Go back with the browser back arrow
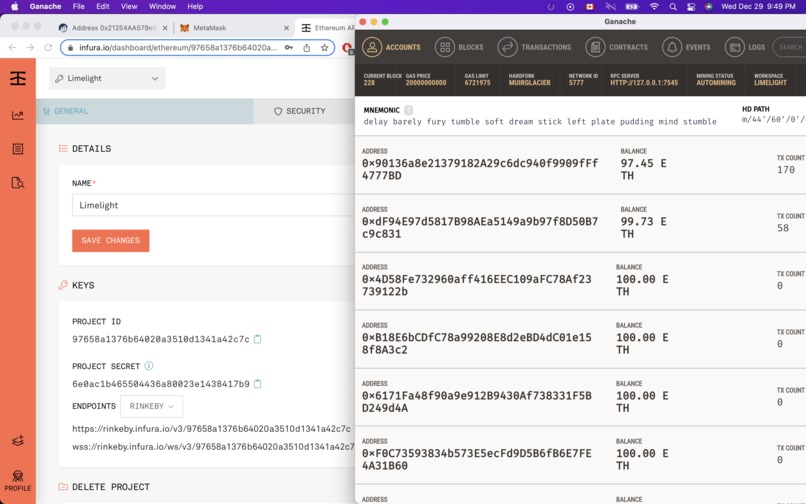 [x=12, y=47]
